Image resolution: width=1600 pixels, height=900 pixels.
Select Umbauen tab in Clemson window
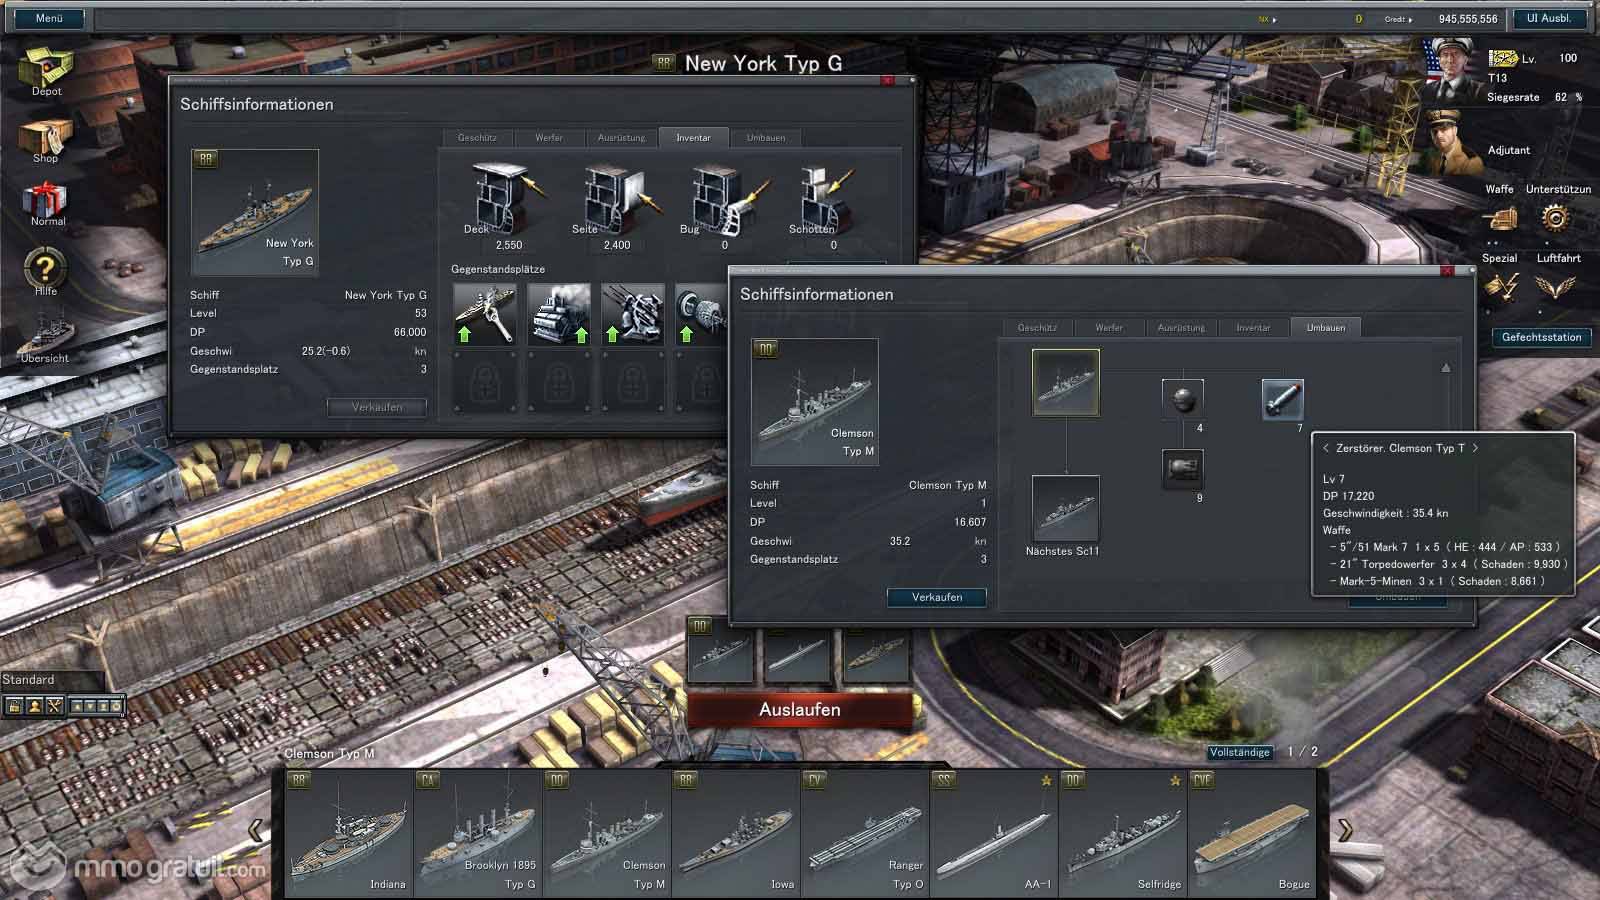tap(1326, 328)
